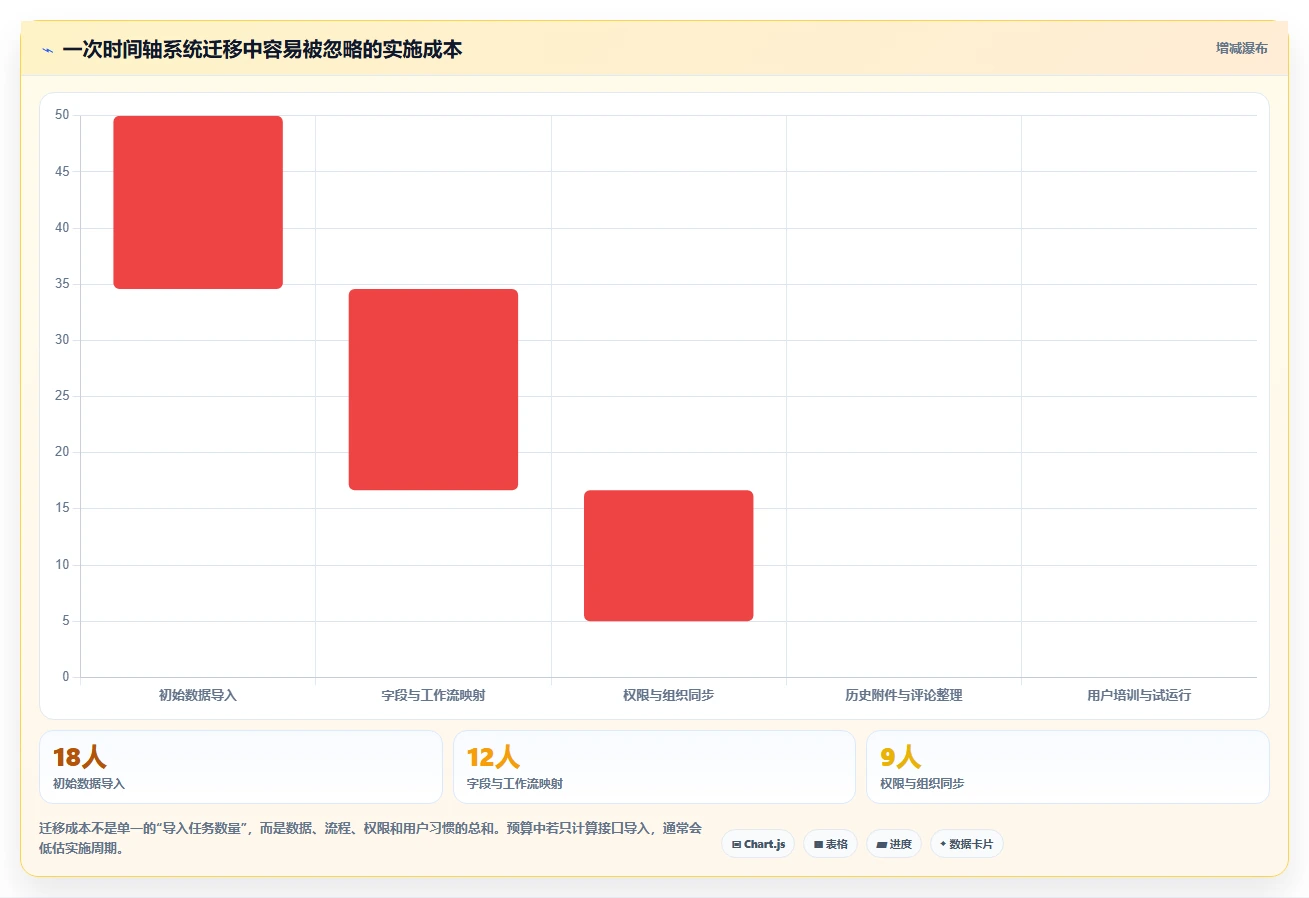The image size is (1309, 898).
Task: Click x-axis label 用户培训与试运行
Action: point(1139,695)
